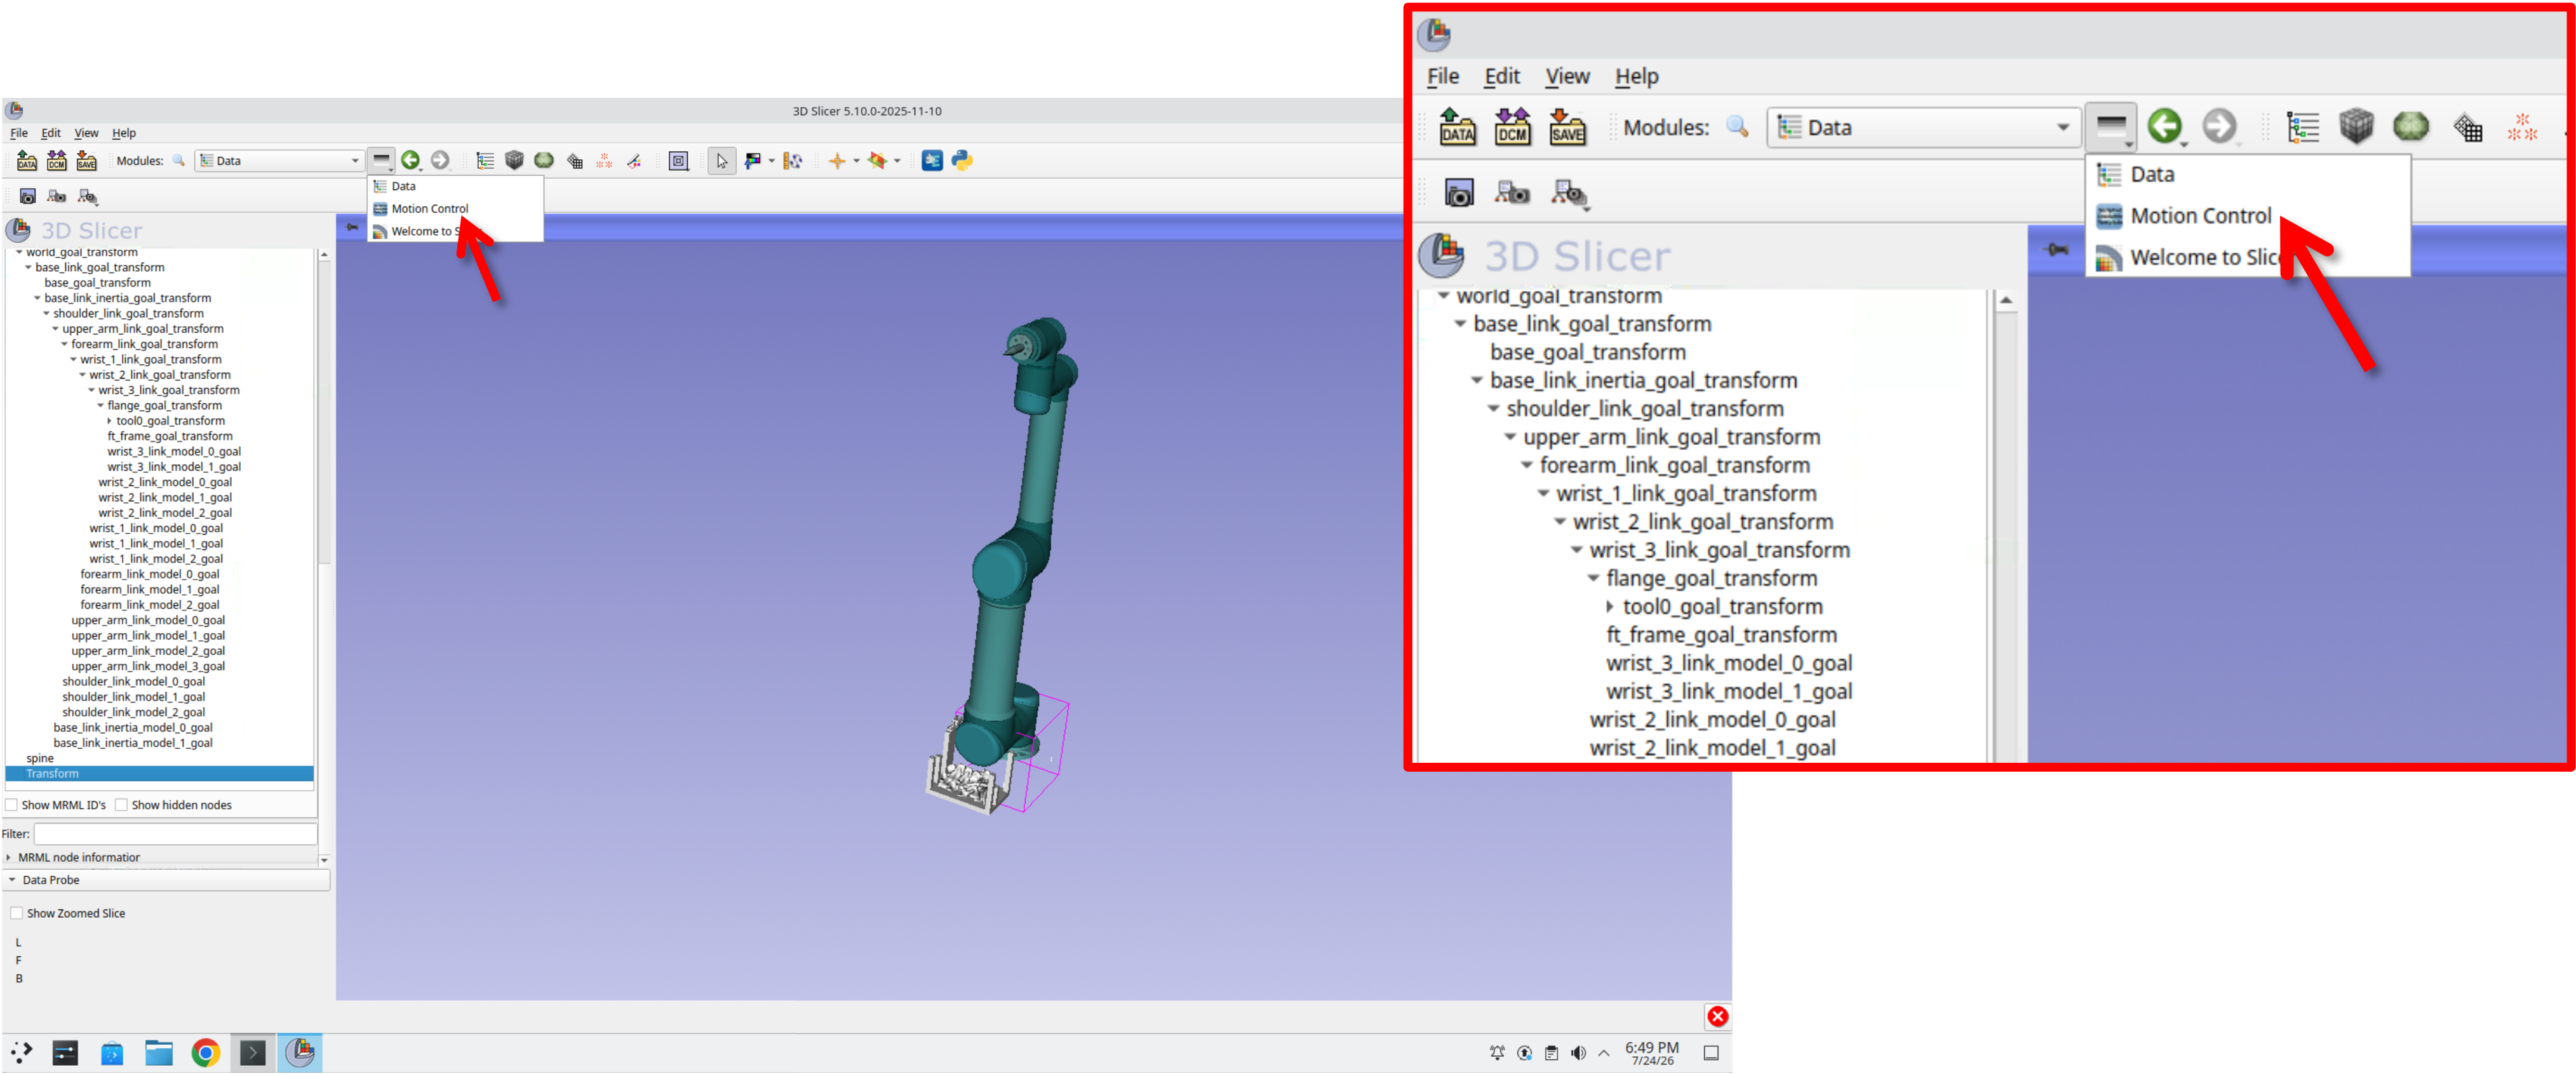Open the Python console icon
The height and width of the screenshot is (1074, 2576).
(x=962, y=160)
